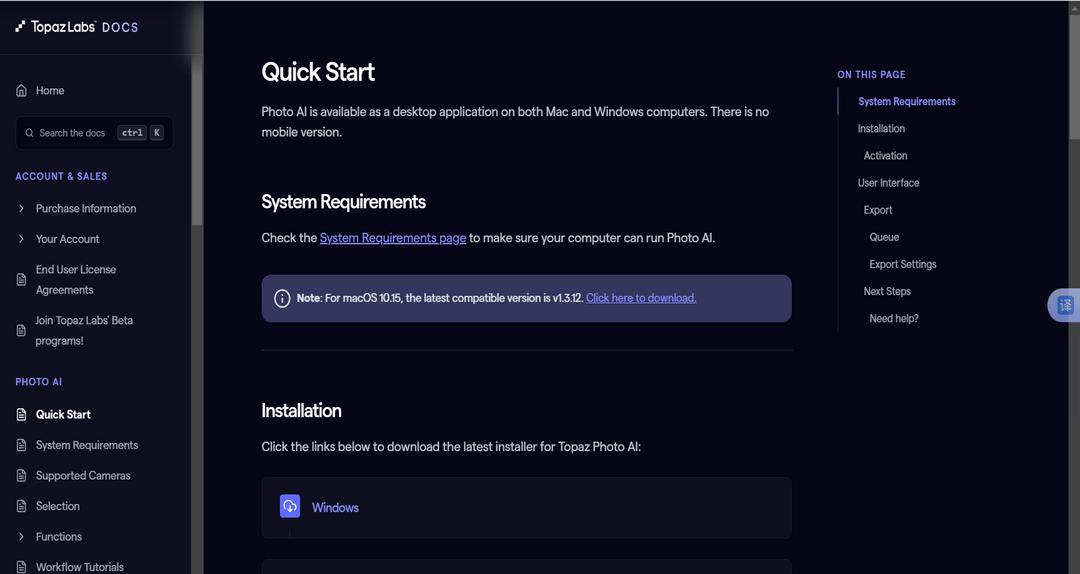1080x574 pixels.
Task: Follow 'Click here to download' link
Action: pyautogui.click(x=641, y=298)
